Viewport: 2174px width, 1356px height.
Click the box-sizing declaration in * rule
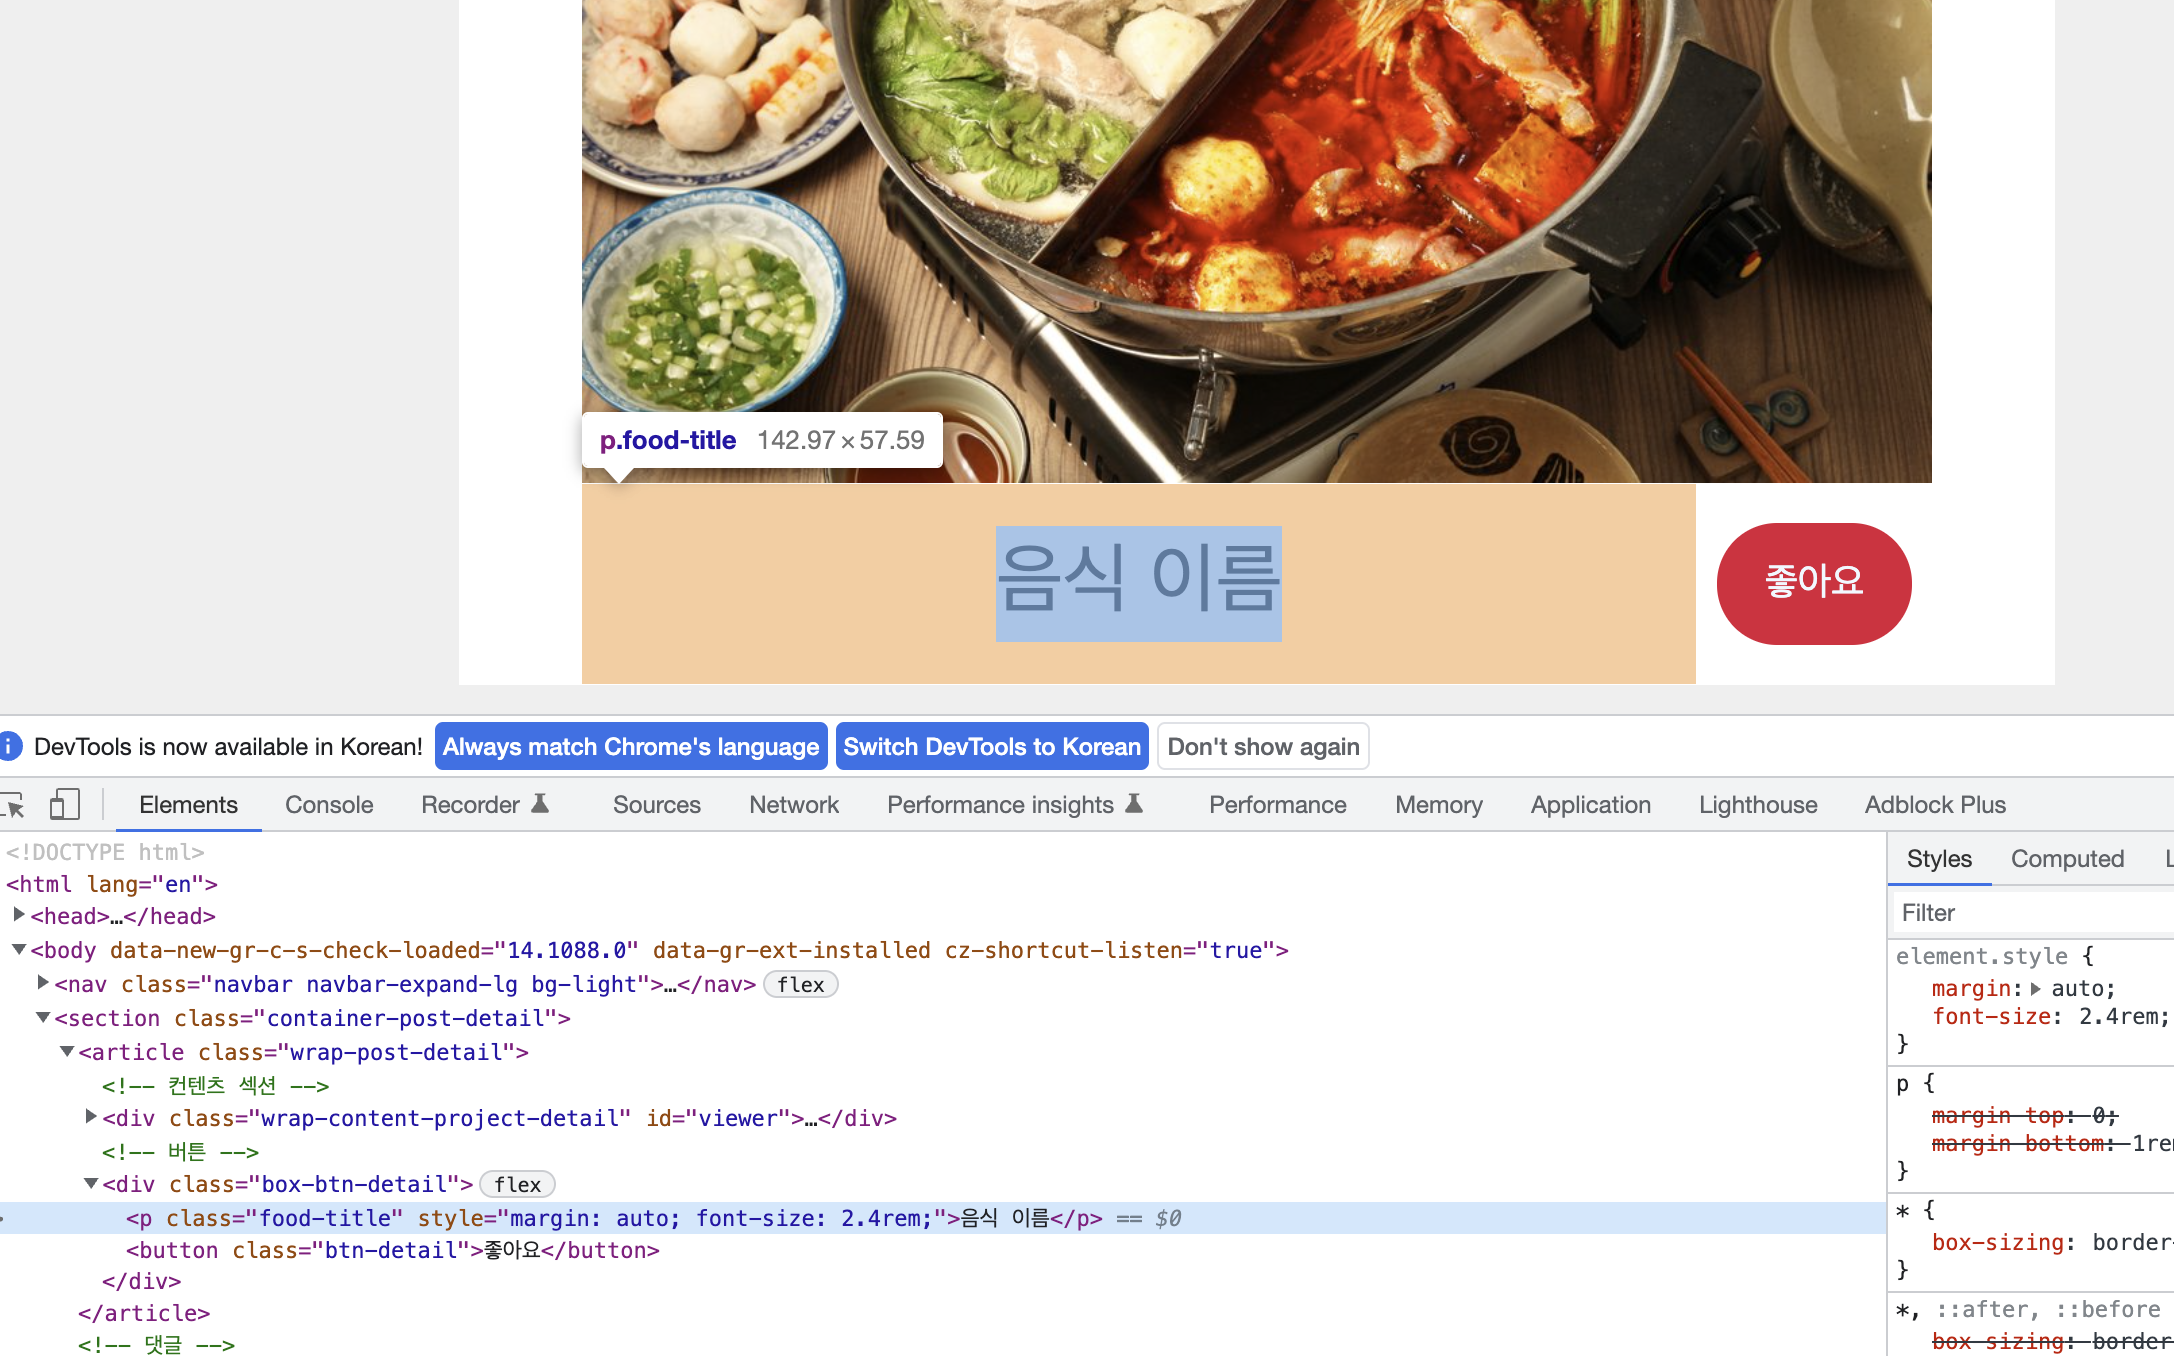click(2052, 1242)
